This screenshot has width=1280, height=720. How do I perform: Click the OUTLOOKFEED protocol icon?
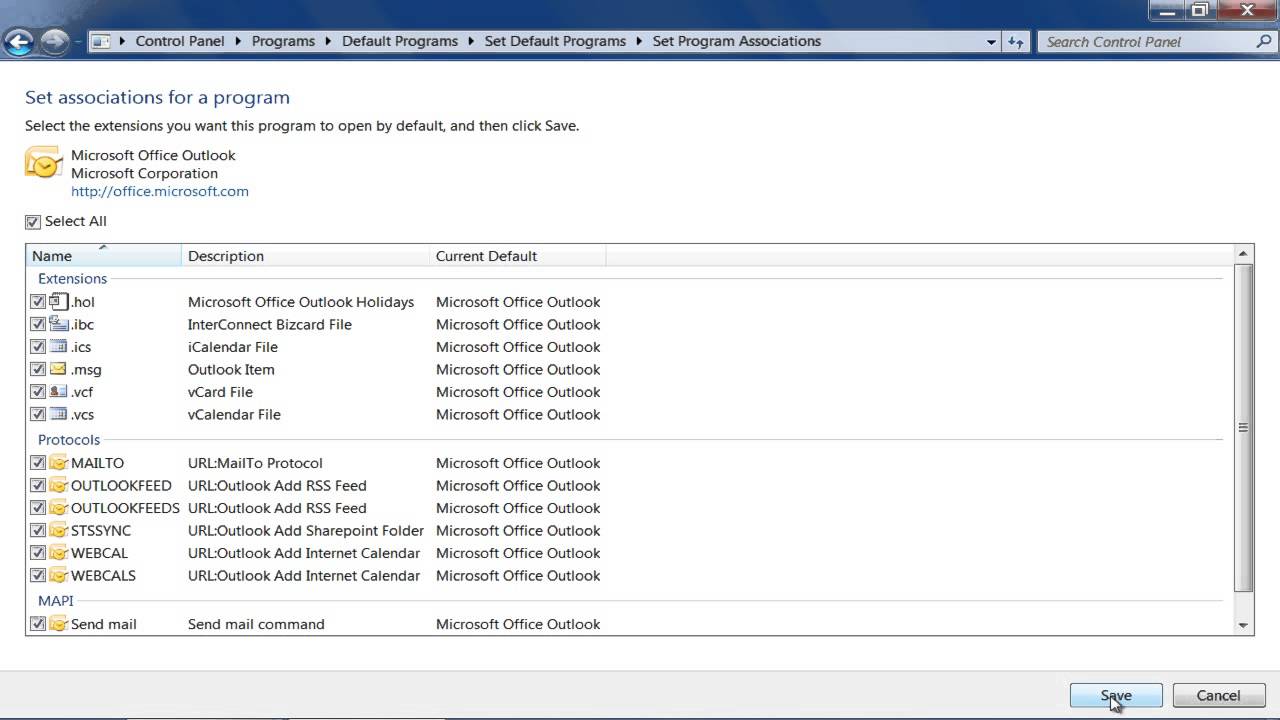click(58, 485)
